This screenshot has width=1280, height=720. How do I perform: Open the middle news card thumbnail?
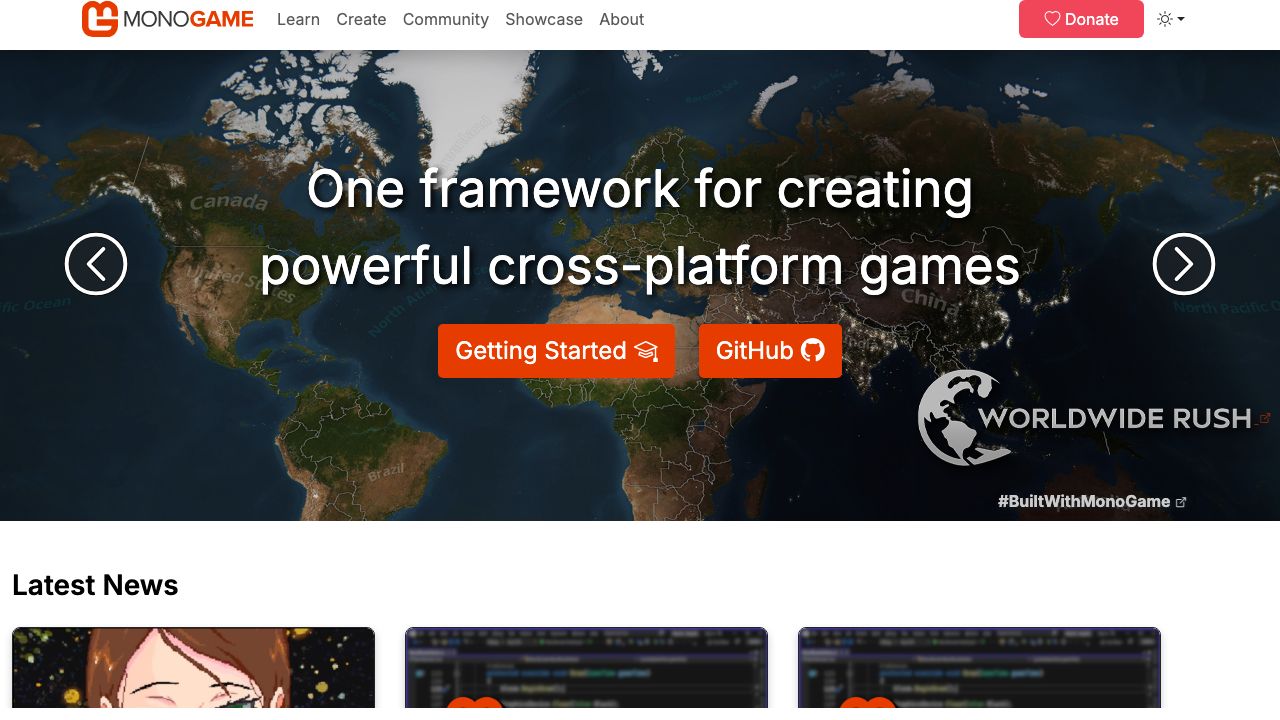(x=586, y=668)
